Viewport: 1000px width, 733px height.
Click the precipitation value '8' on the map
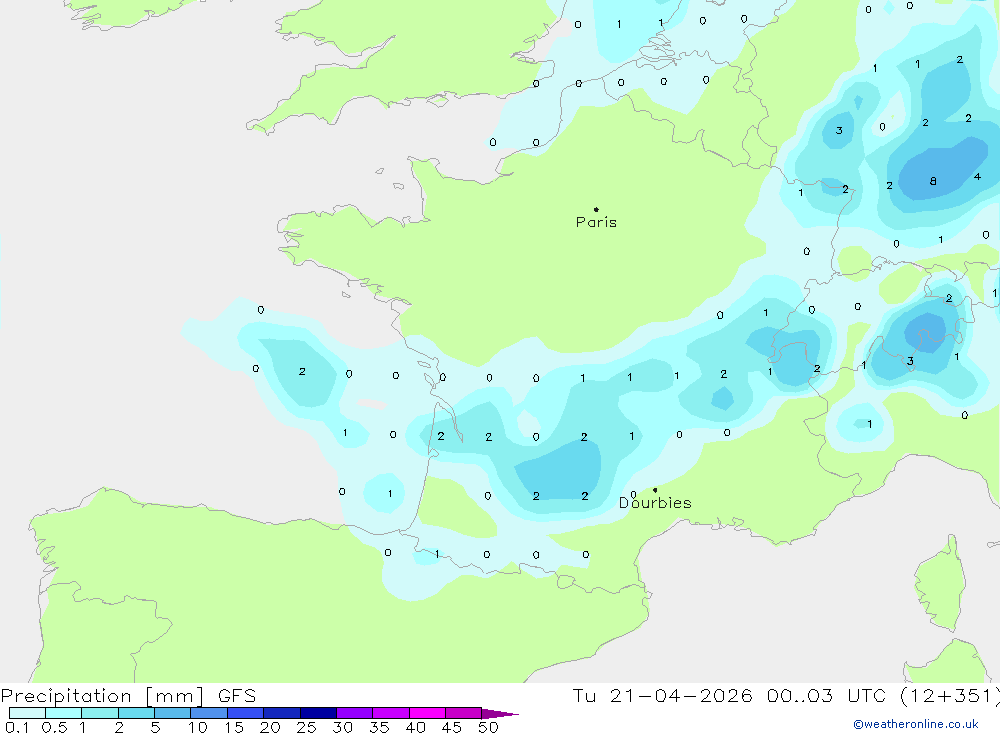point(933,181)
